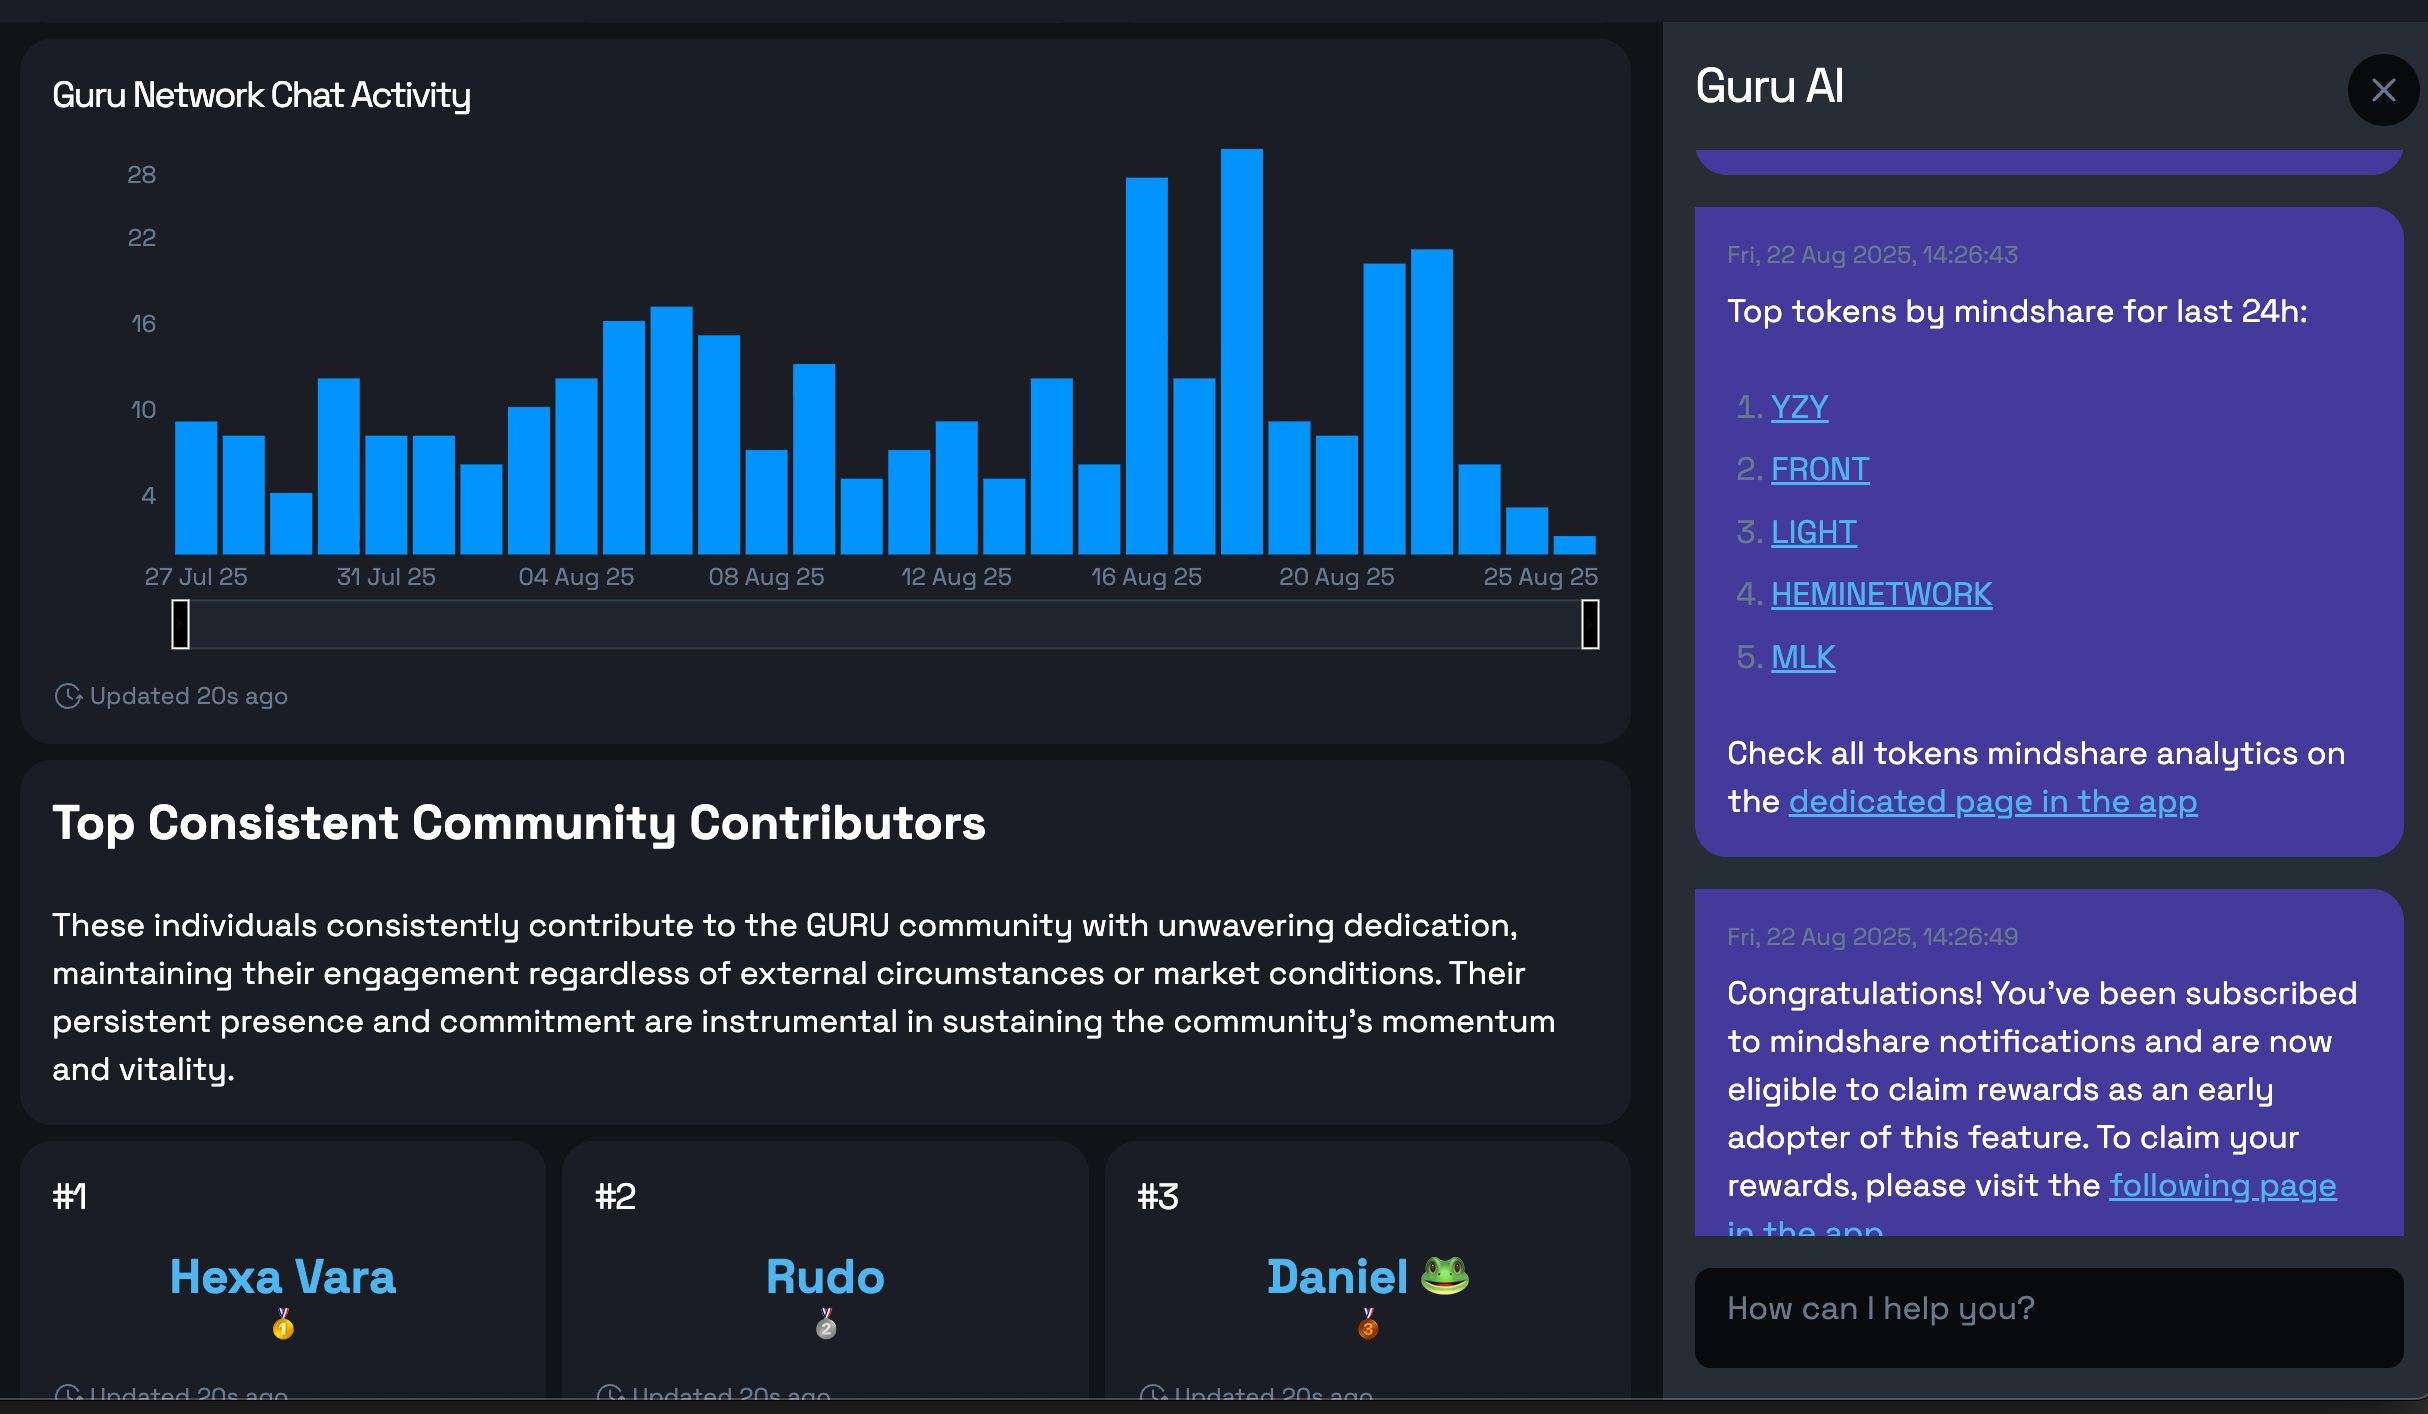Open Rudo contributor profile
Screen dimensions: 2428x1414
tap(825, 1277)
